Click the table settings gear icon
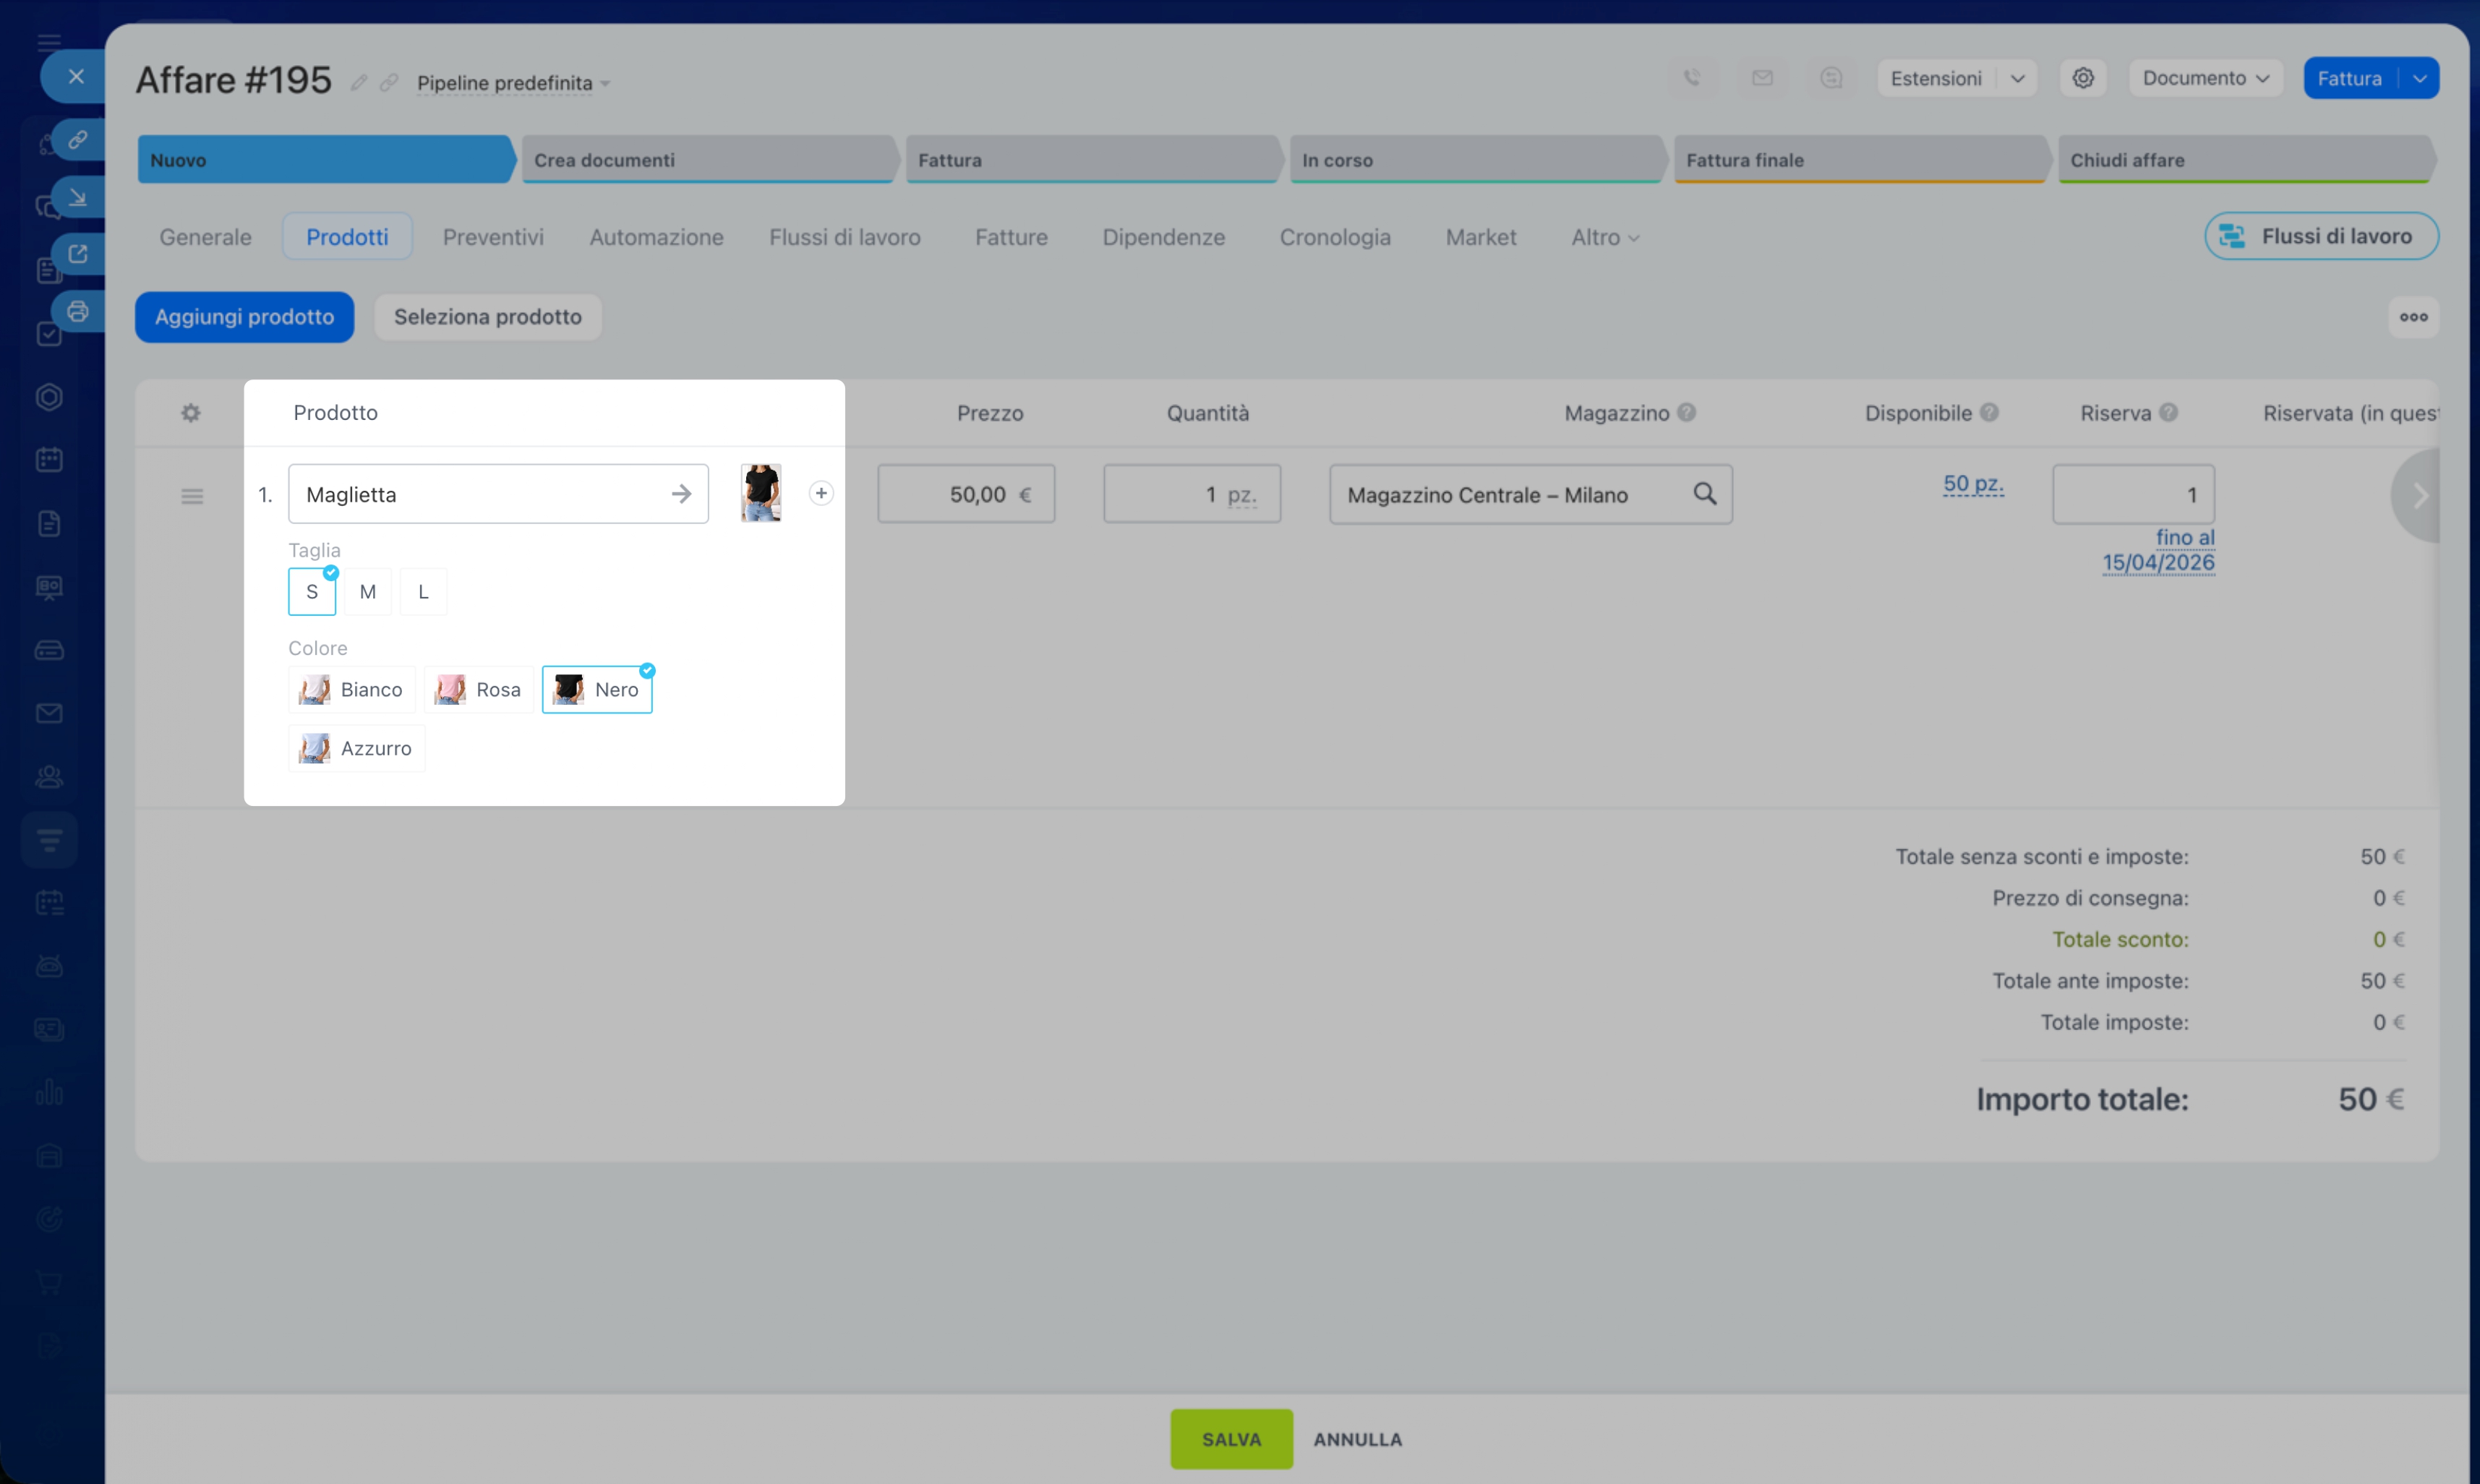2480x1484 pixels. coord(191,413)
